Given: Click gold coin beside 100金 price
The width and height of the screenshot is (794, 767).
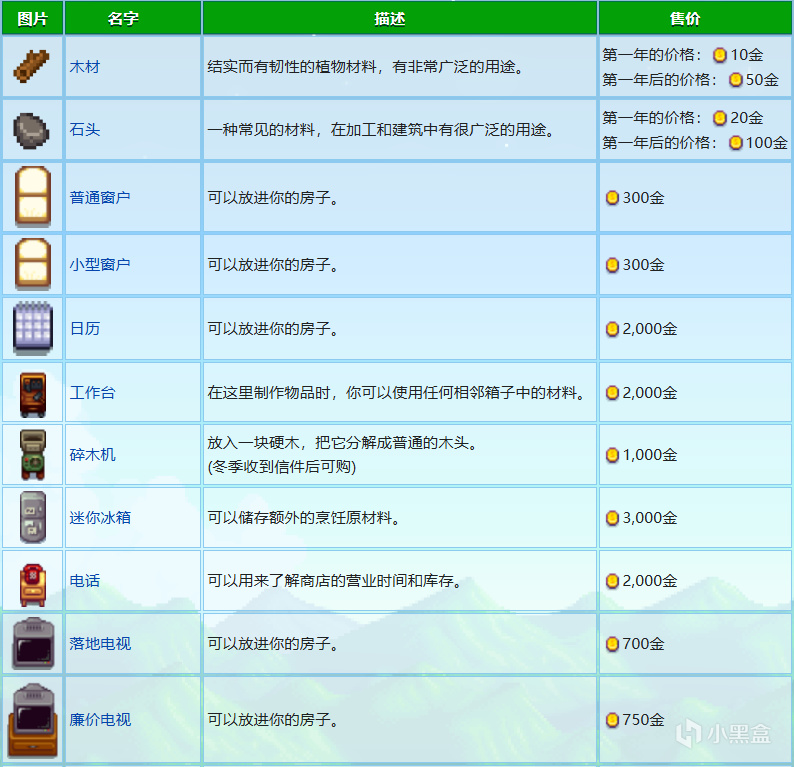Looking at the screenshot, I should pos(736,143).
